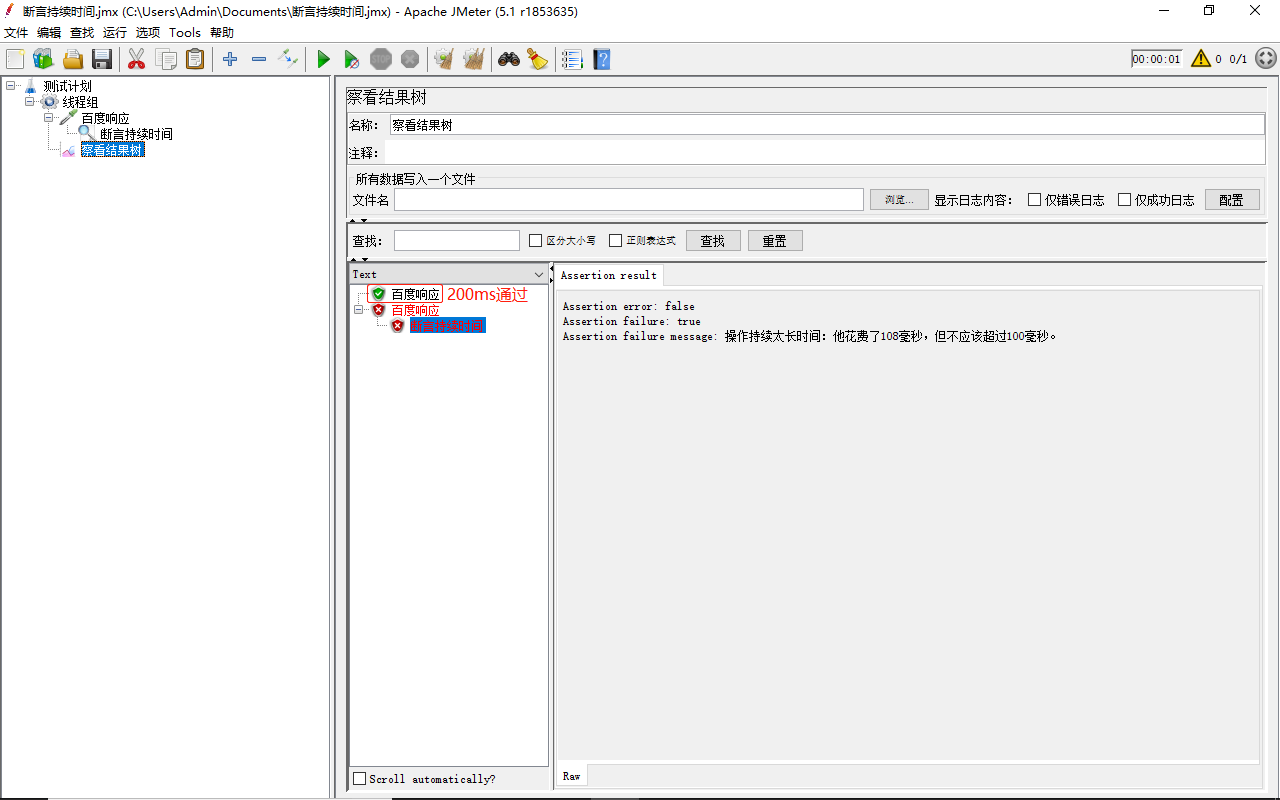Shut down threads with grey X icon
This screenshot has width=1280, height=800.
pos(410,59)
